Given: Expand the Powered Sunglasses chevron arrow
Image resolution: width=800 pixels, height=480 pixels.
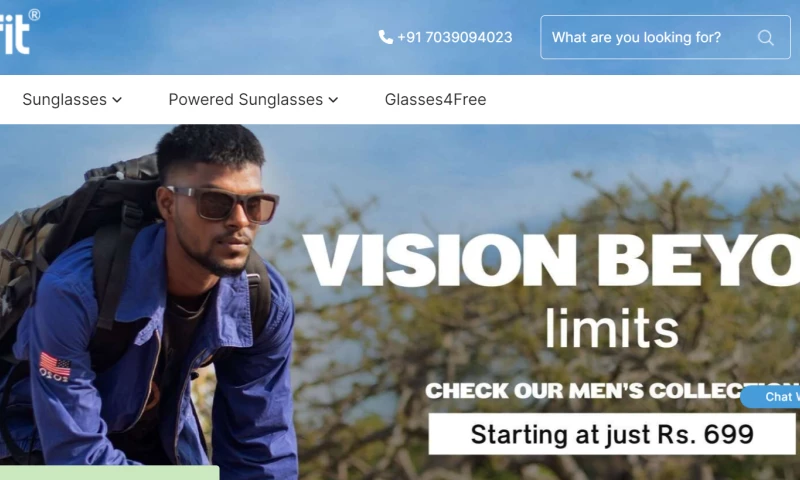Looking at the screenshot, I should tap(334, 100).
